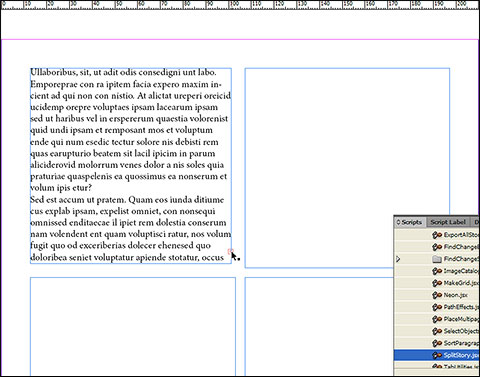Switch to the Scripts panel tab
This screenshot has height=377, width=480.
pos(409,222)
